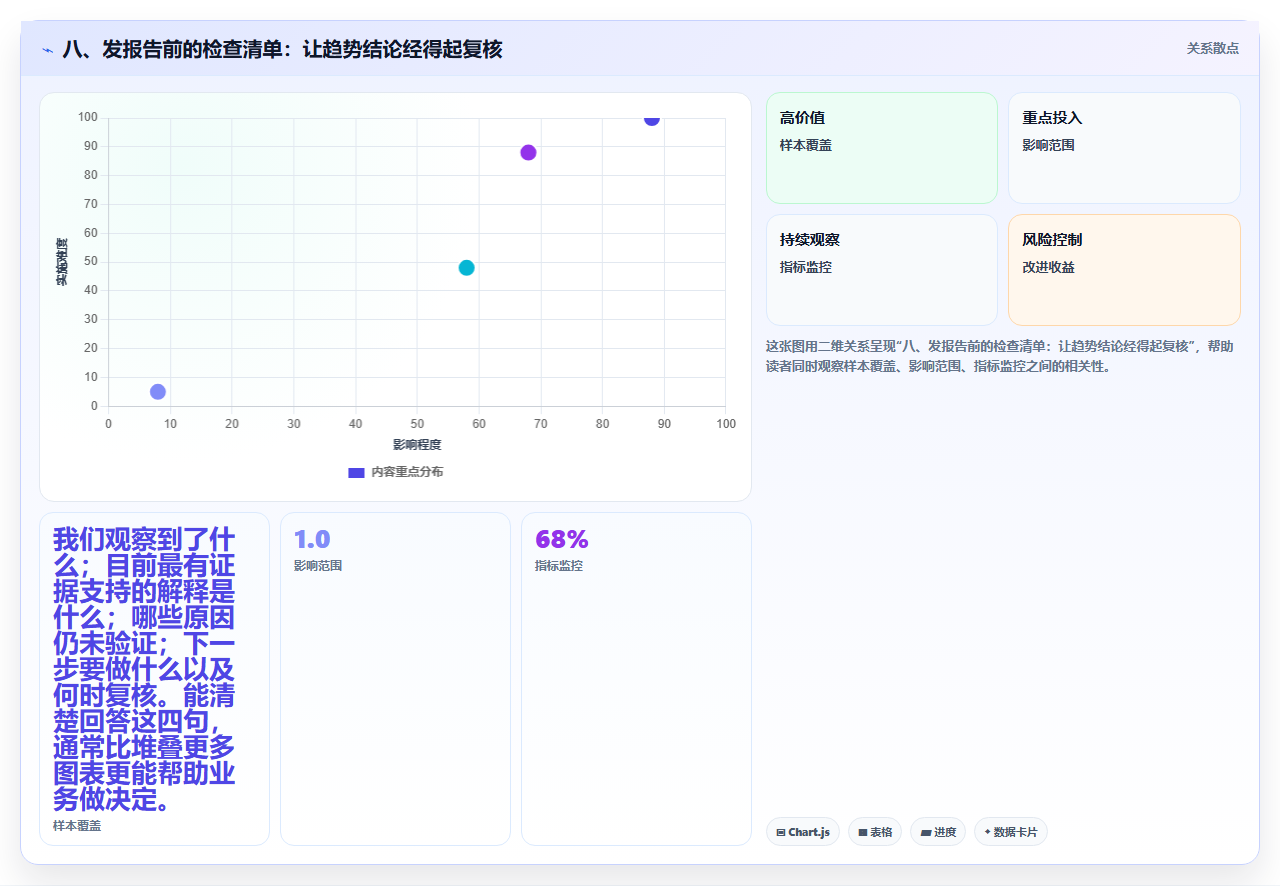The width and height of the screenshot is (1280, 886).
Task: Click the legend color box for 内容重点分布
Action: [356, 472]
